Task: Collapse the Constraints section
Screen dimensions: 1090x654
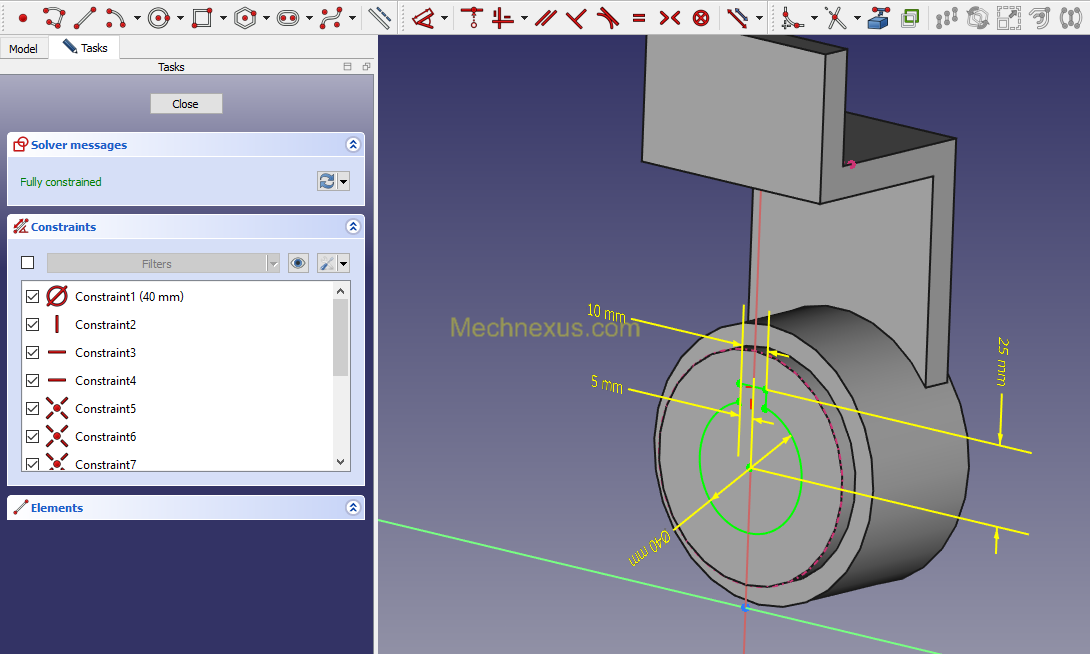Action: coord(353,227)
